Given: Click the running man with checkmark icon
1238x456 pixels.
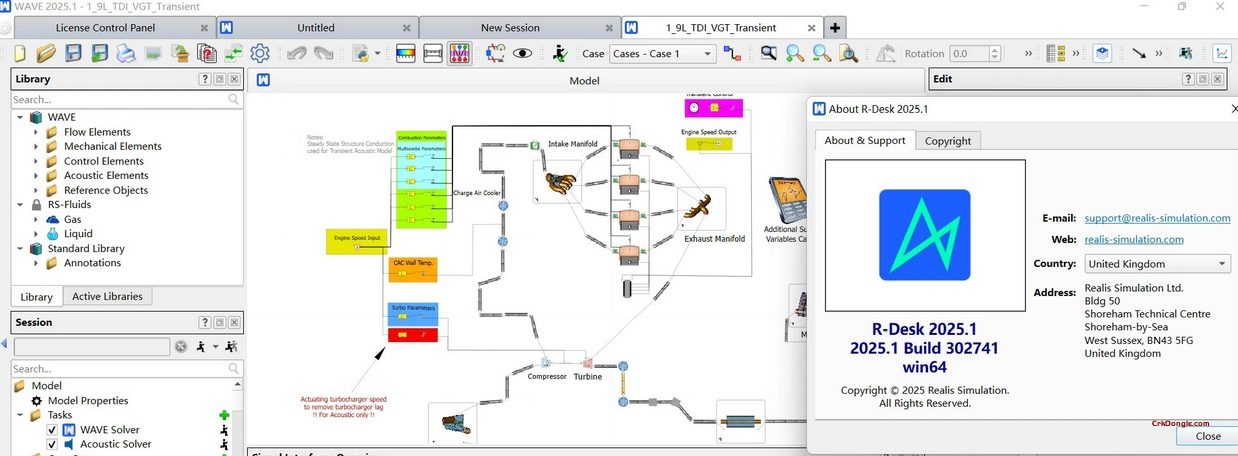Looking at the screenshot, I should (x=560, y=53).
